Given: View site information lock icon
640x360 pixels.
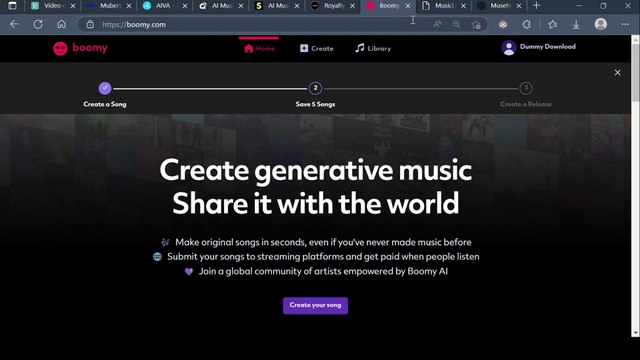Looking at the screenshot, I should coord(90,24).
